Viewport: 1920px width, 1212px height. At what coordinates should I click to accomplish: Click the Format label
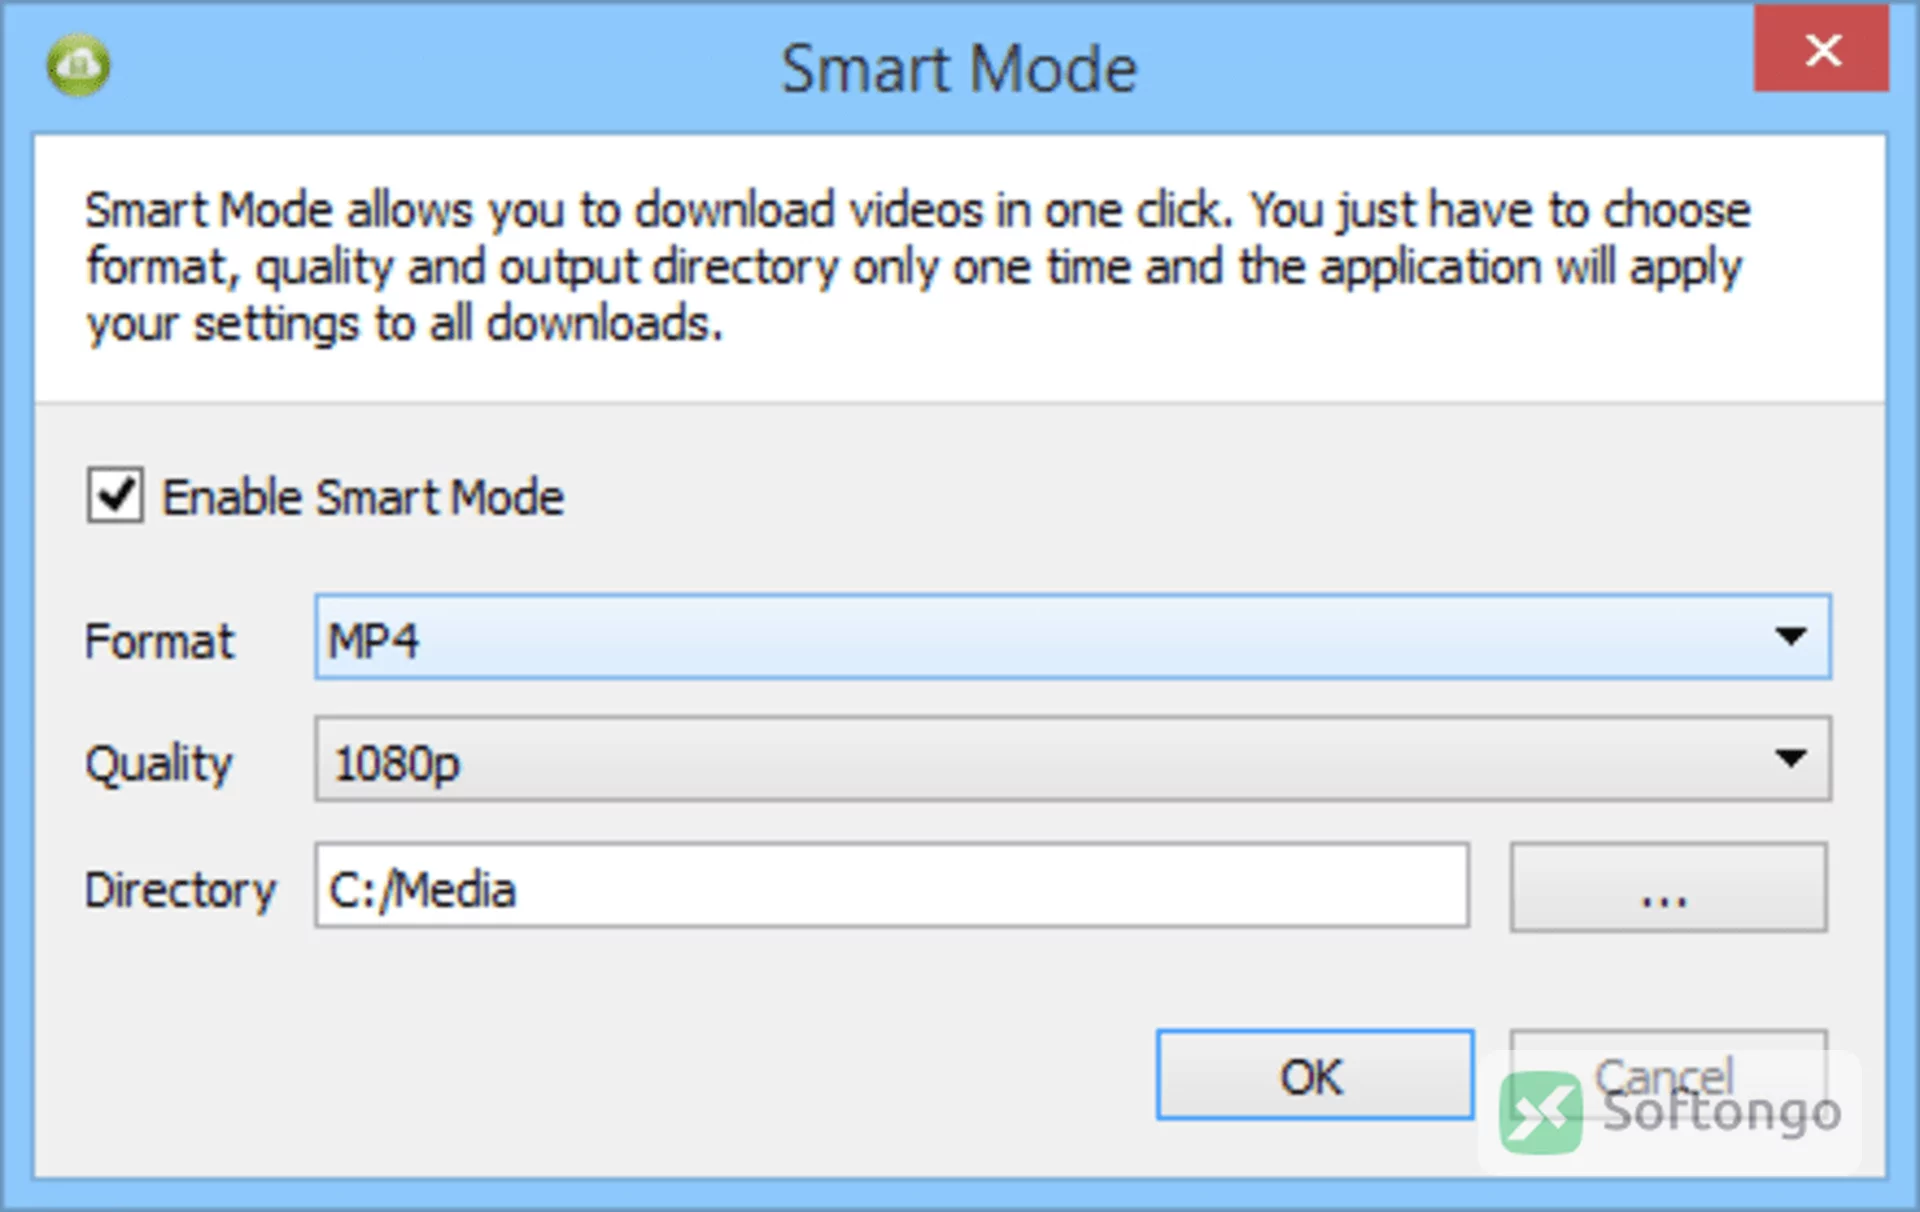coord(159,641)
